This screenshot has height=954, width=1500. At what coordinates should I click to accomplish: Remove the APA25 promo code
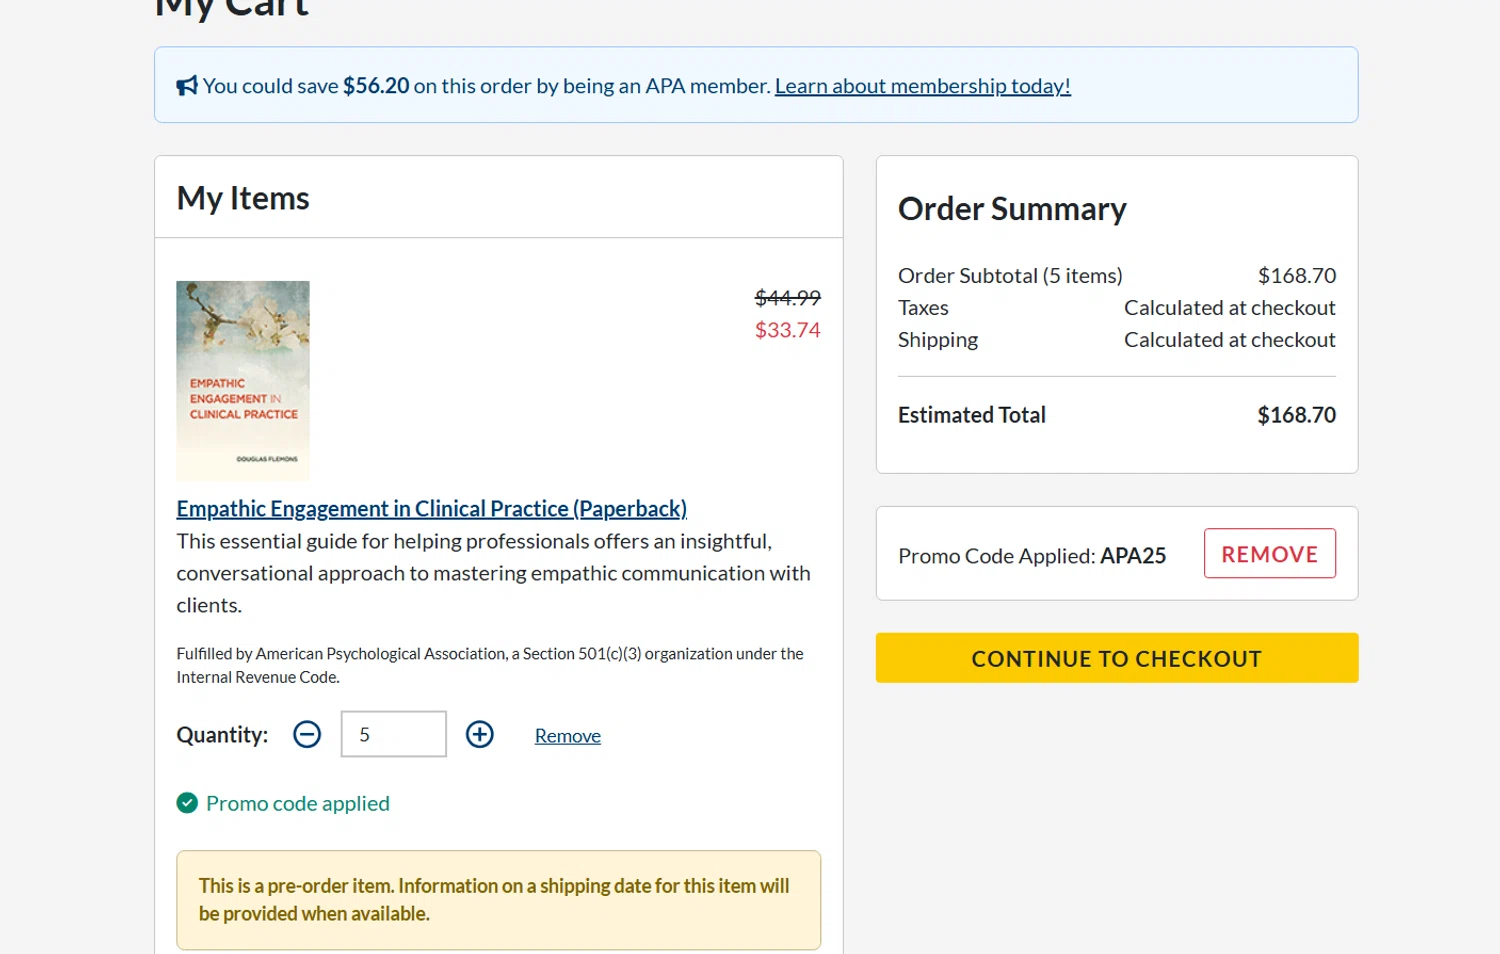1269,553
